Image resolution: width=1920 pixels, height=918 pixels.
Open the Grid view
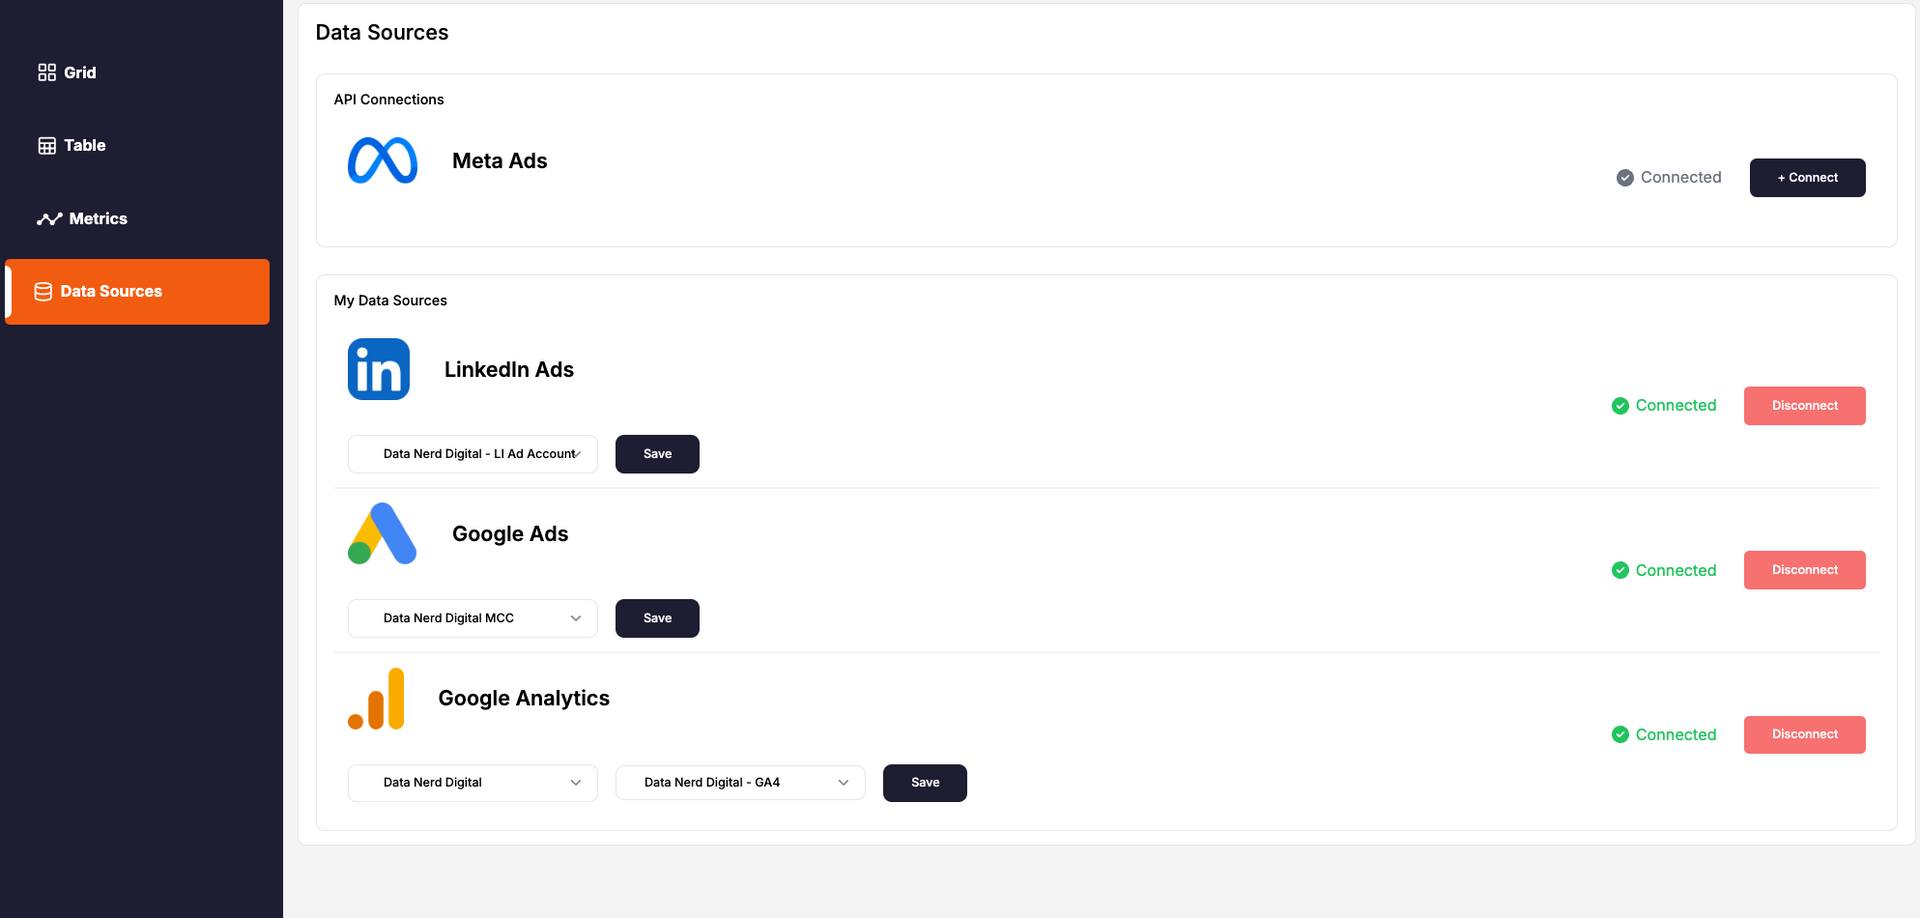80,72
